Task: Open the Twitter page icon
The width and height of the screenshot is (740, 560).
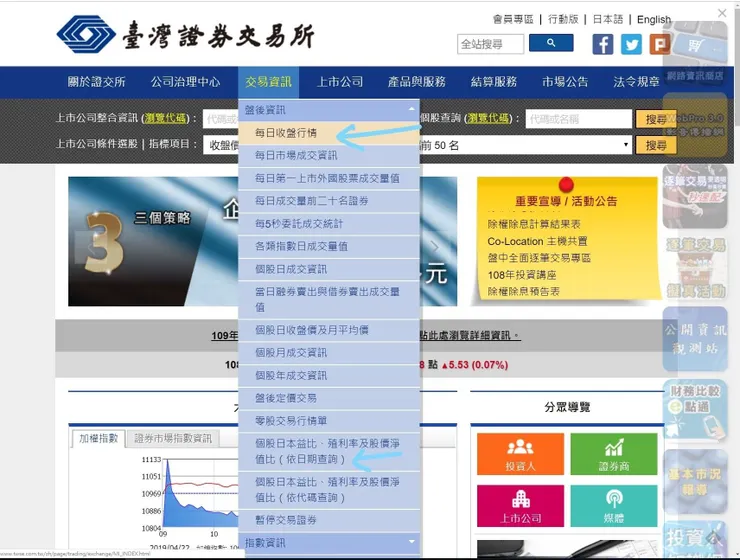Action: pos(631,44)
